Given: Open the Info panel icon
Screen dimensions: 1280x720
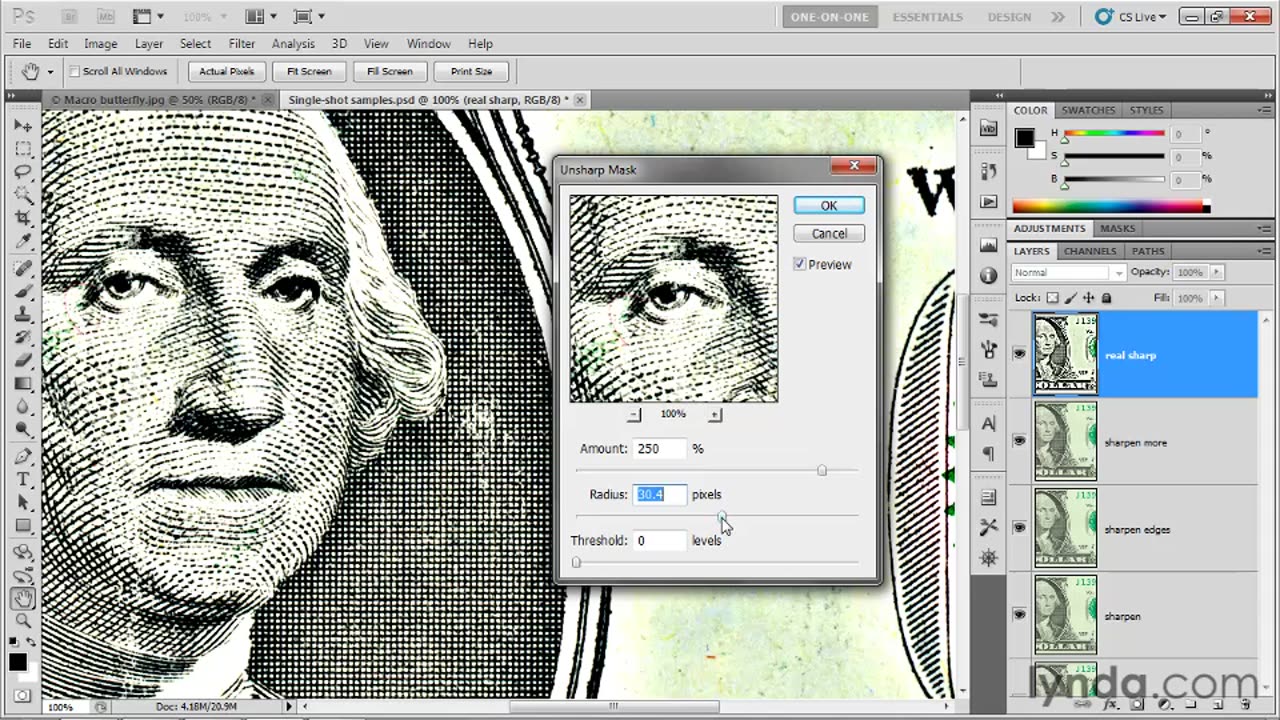Looking at the screenshot, I should tap(989, 275).
